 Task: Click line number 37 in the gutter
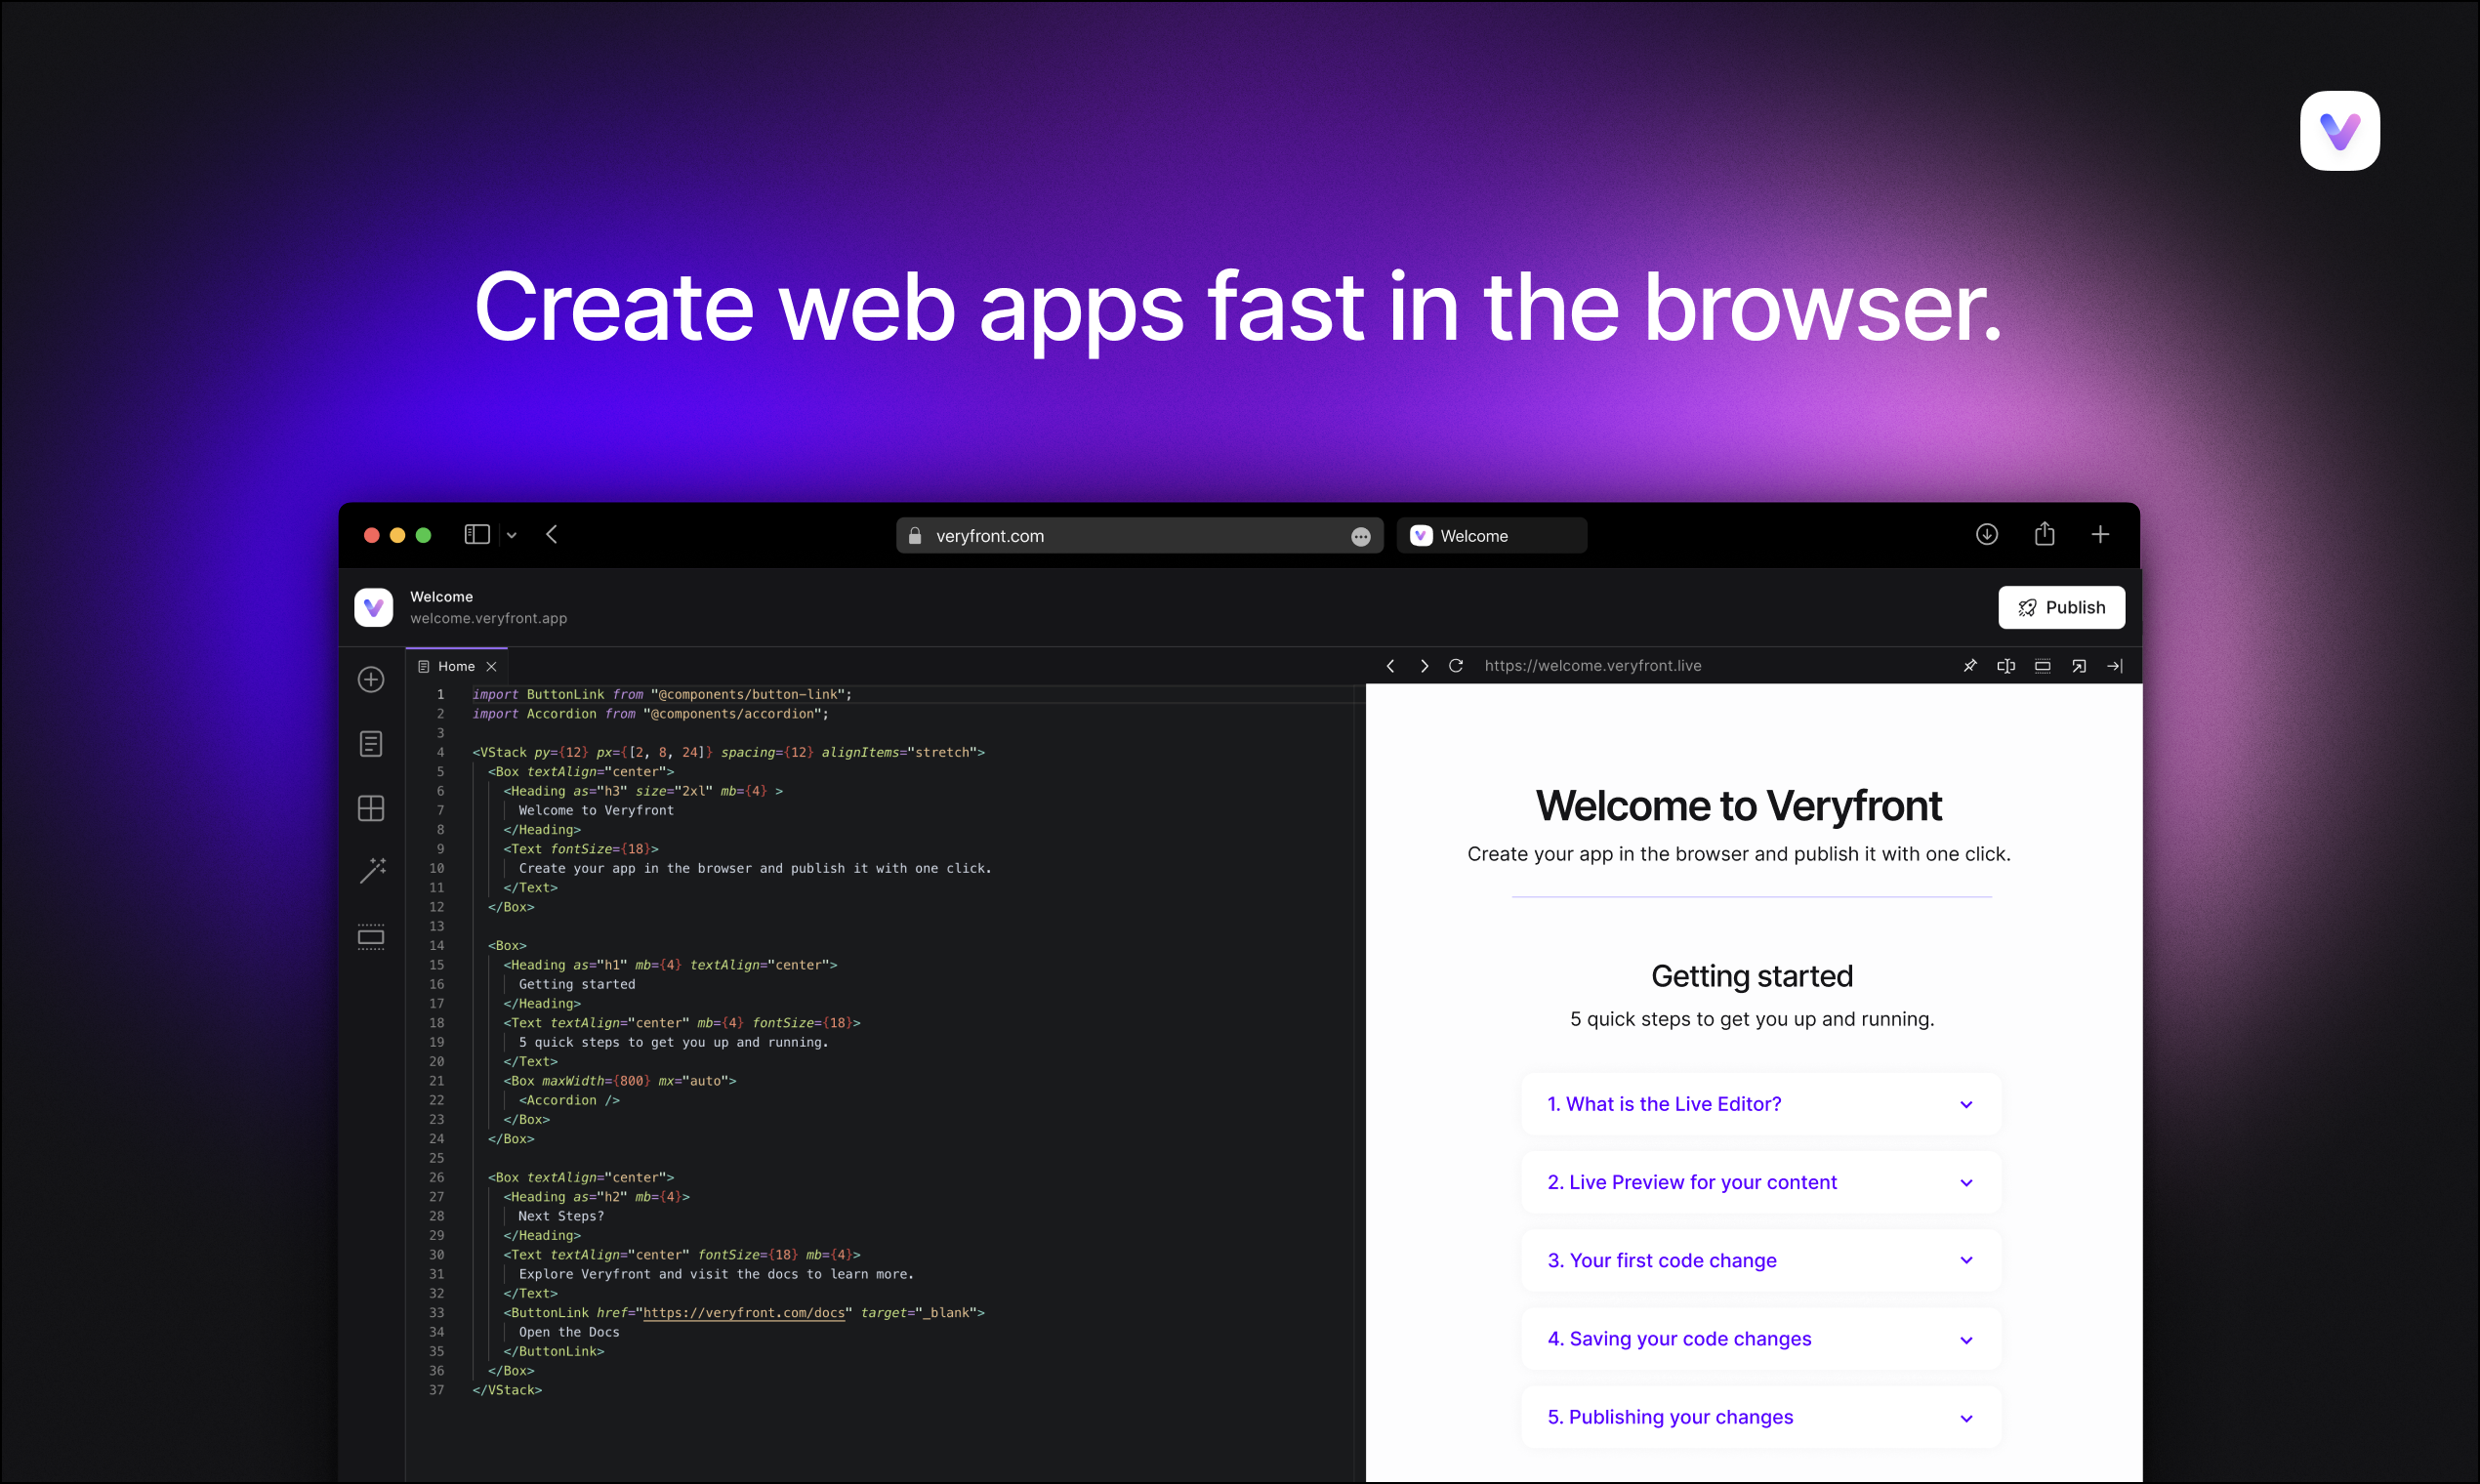(436, 1390)
